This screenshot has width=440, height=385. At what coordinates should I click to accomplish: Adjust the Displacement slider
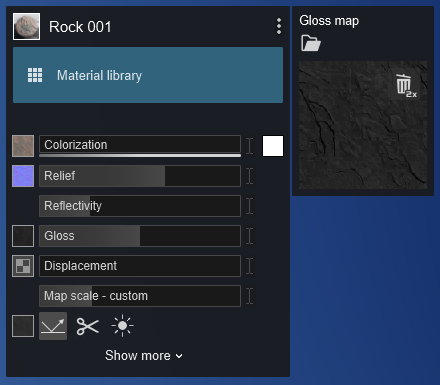coord(140,266)
